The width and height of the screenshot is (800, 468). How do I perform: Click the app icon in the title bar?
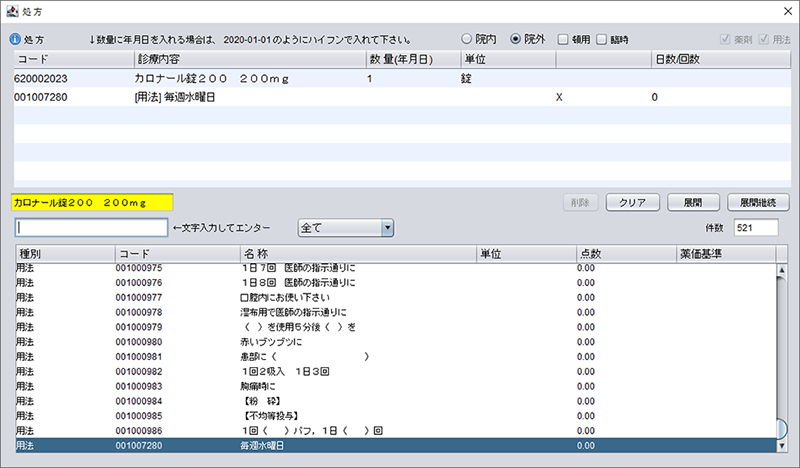tap(11, 10)
